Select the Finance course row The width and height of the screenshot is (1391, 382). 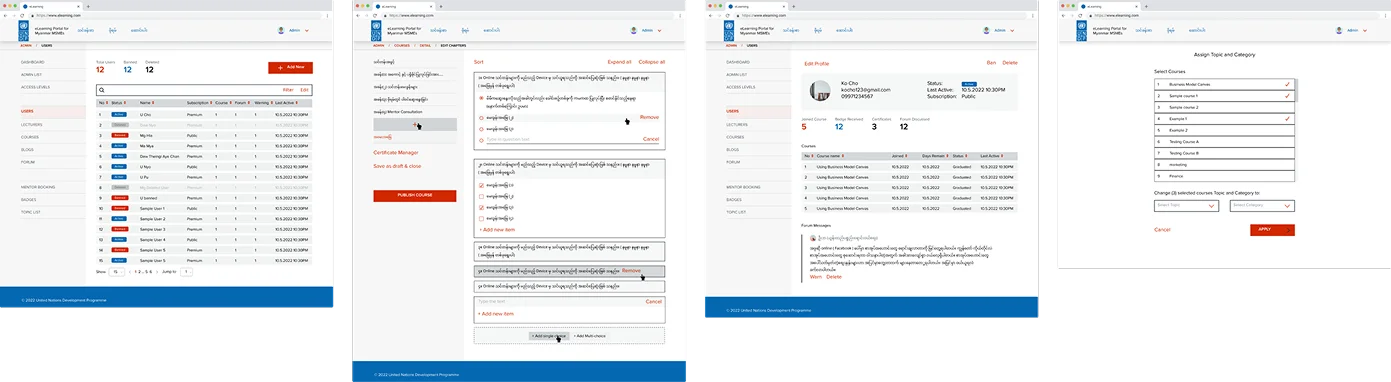point(1224,176)
